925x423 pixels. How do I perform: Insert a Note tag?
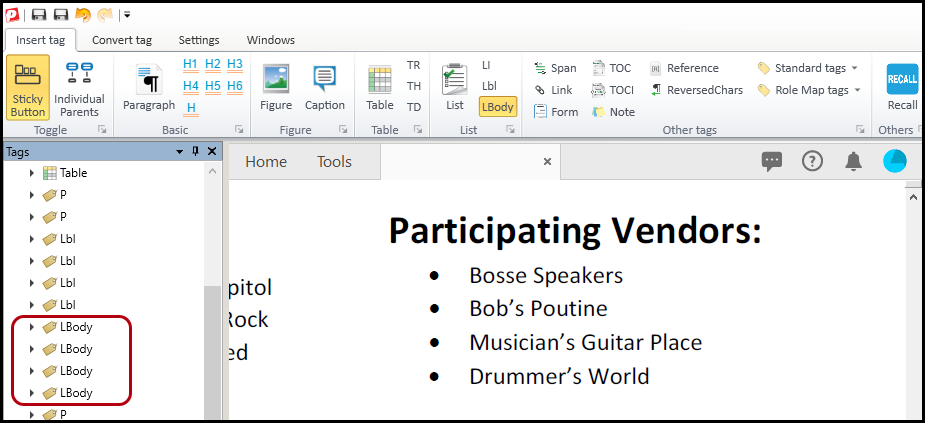[613, 112]
